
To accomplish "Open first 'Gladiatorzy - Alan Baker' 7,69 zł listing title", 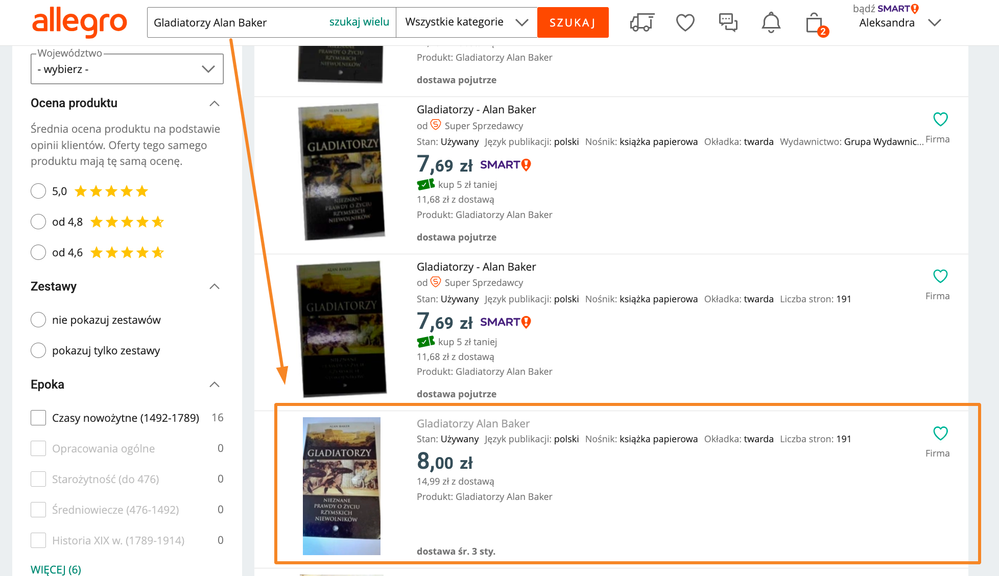I will (x=476, y=110).
